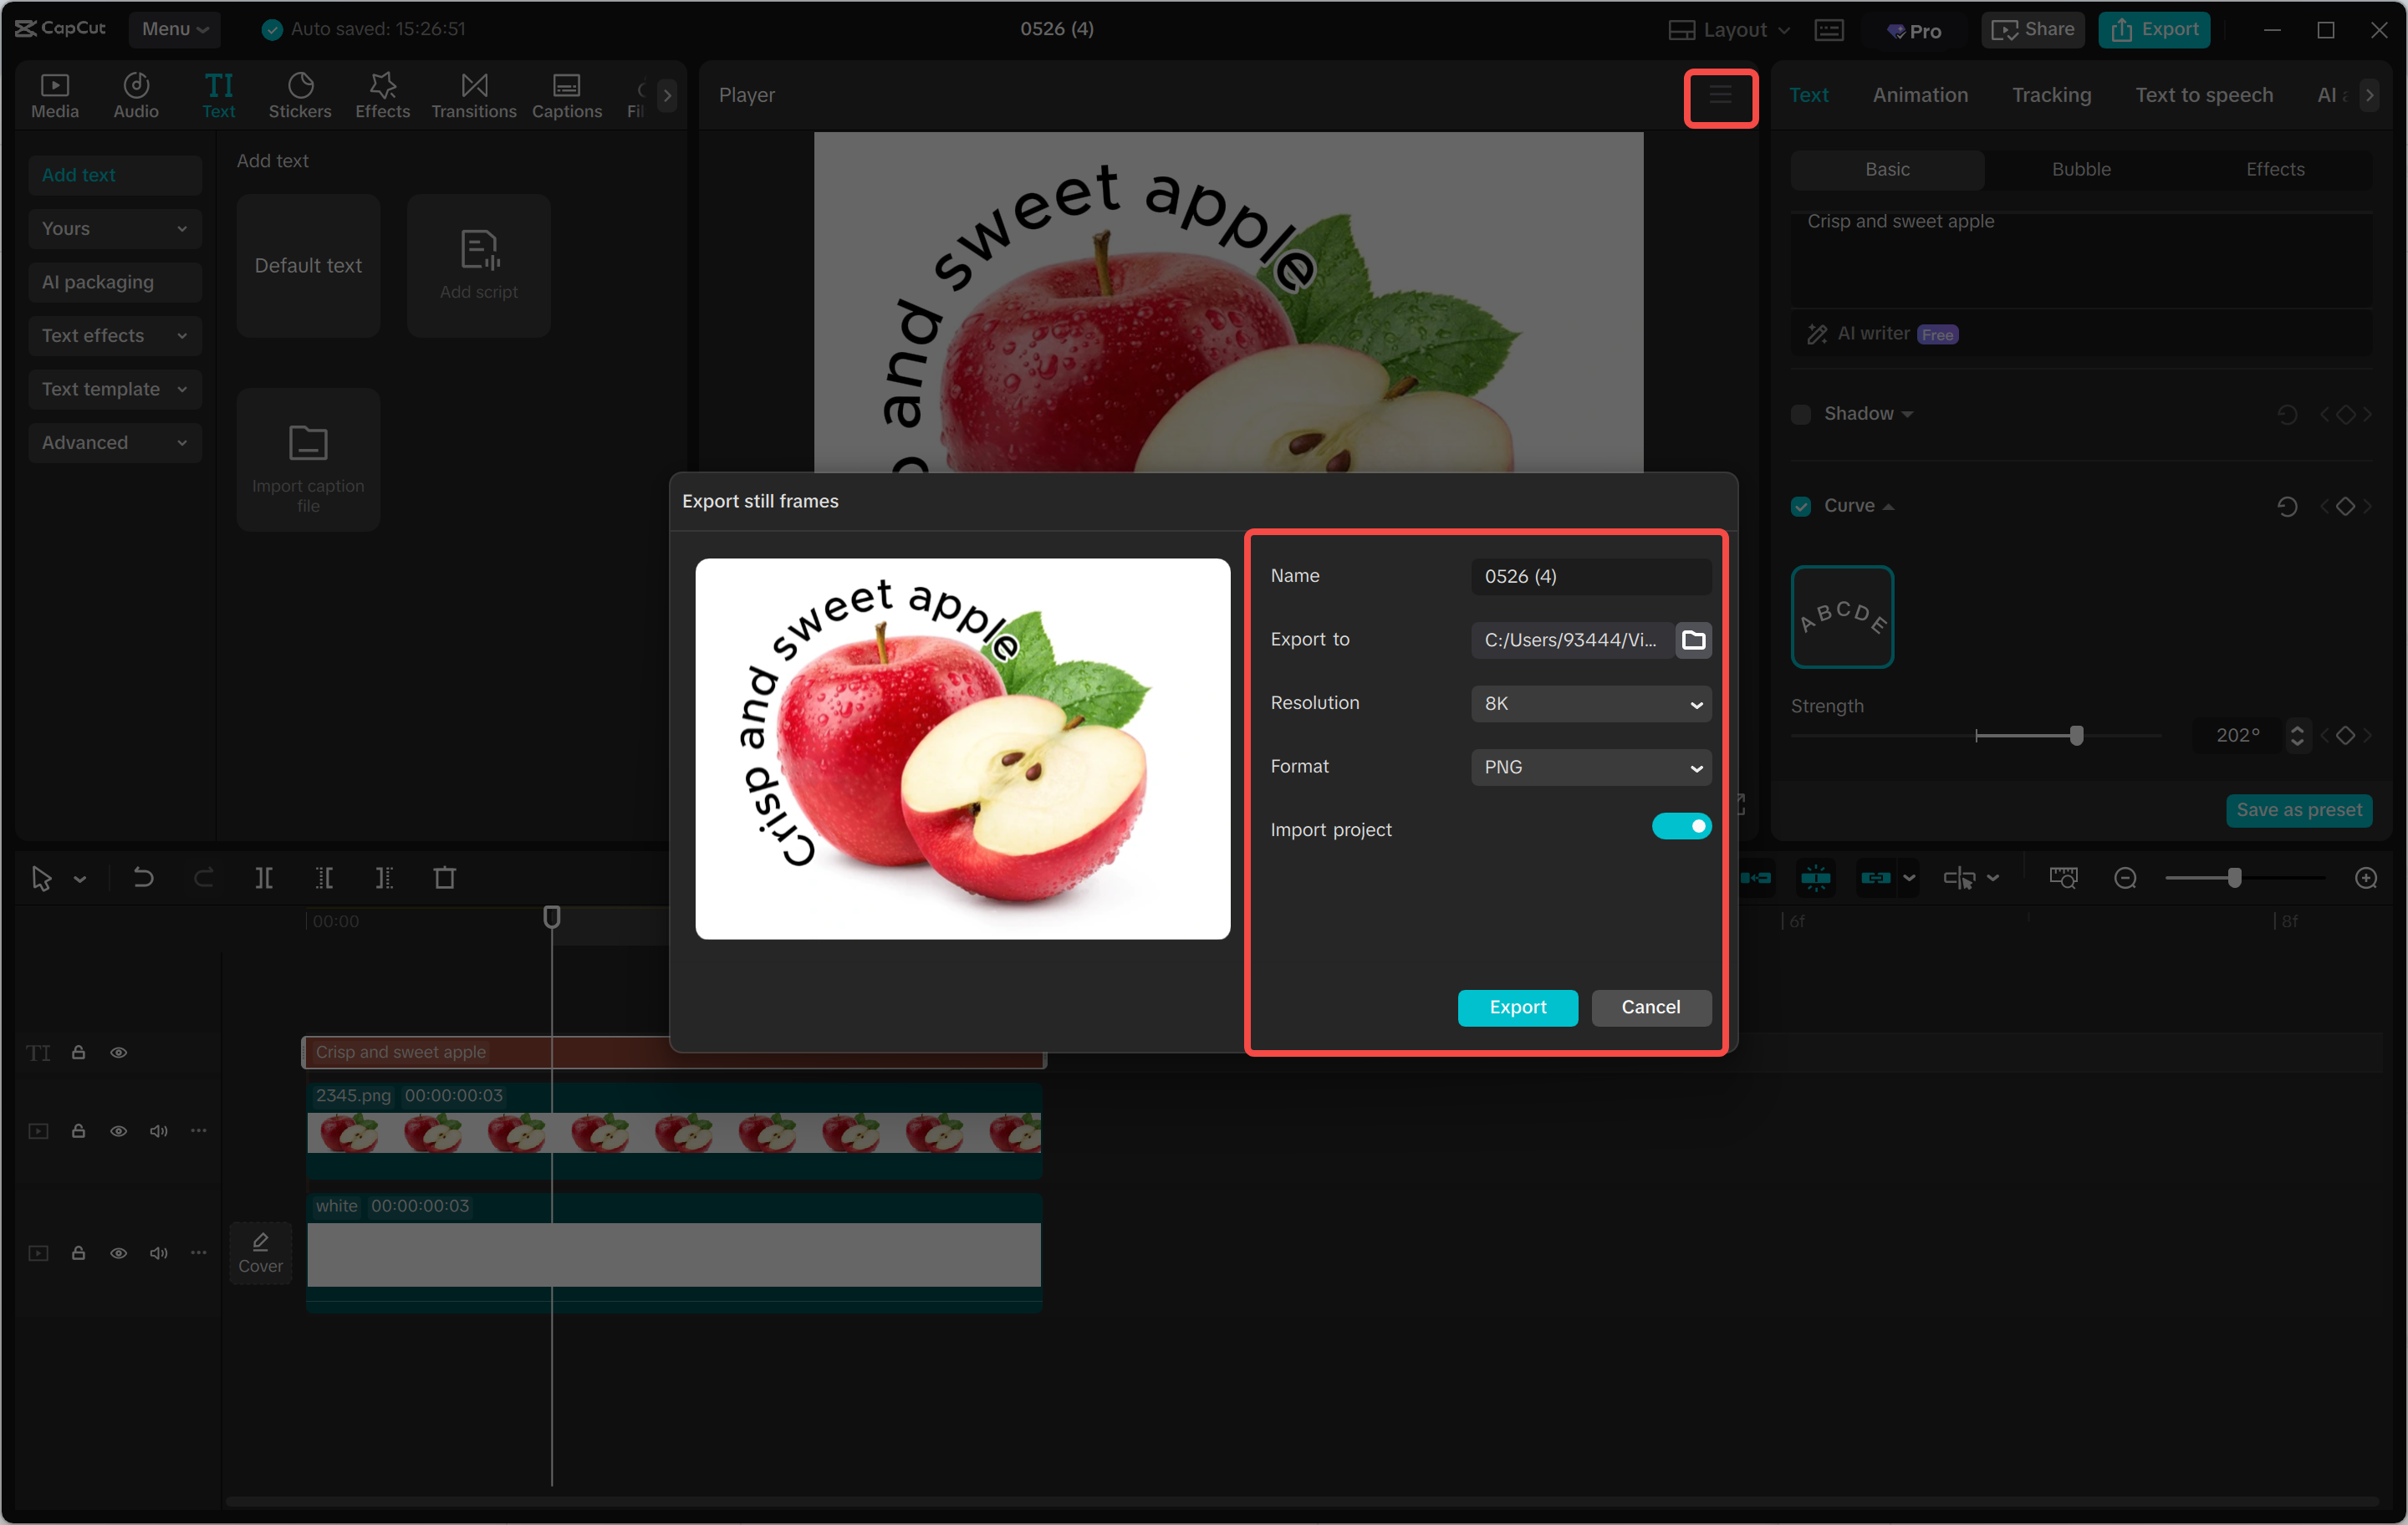Uncheck the Curve checkbox

coord(1801,506)
